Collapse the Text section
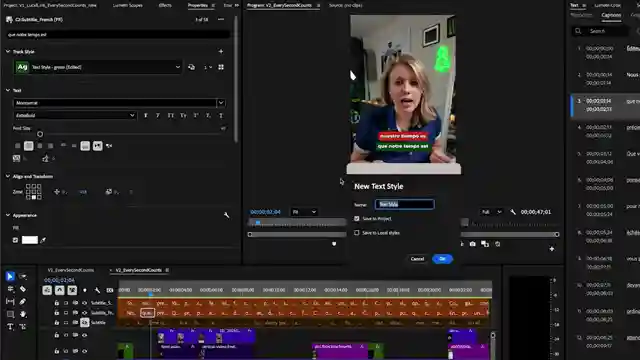 [x=8, y=90]
